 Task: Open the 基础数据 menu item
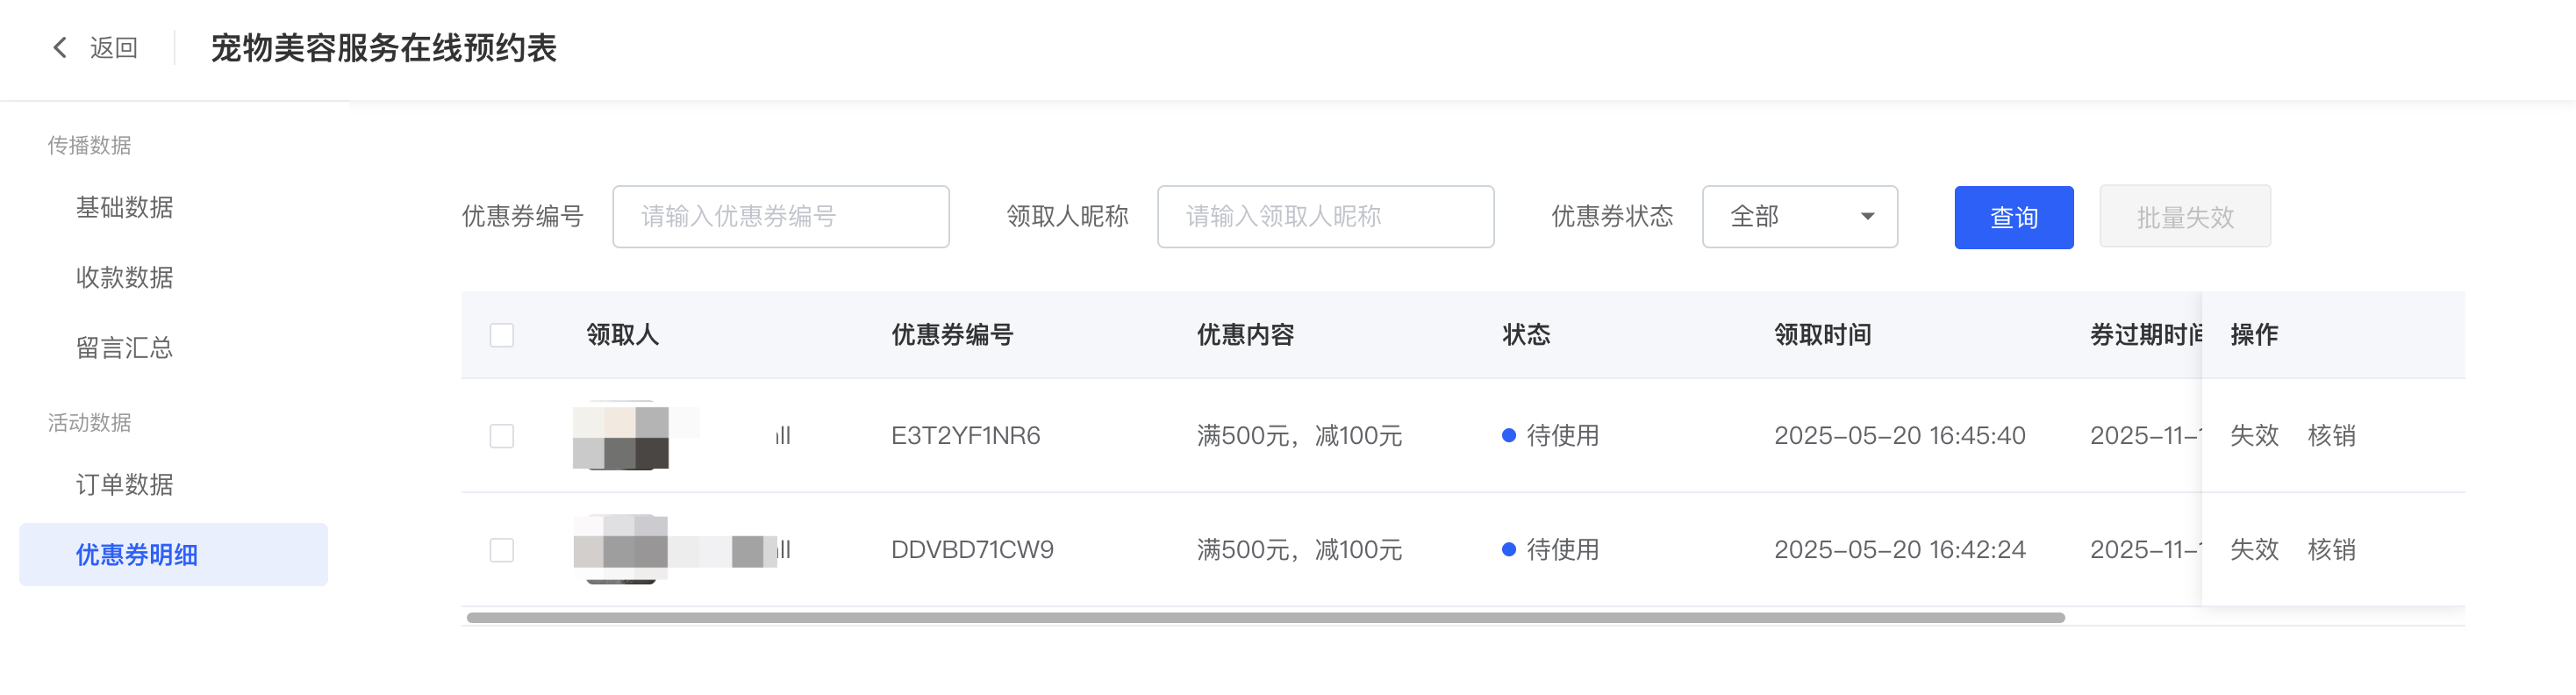(125, 207)
